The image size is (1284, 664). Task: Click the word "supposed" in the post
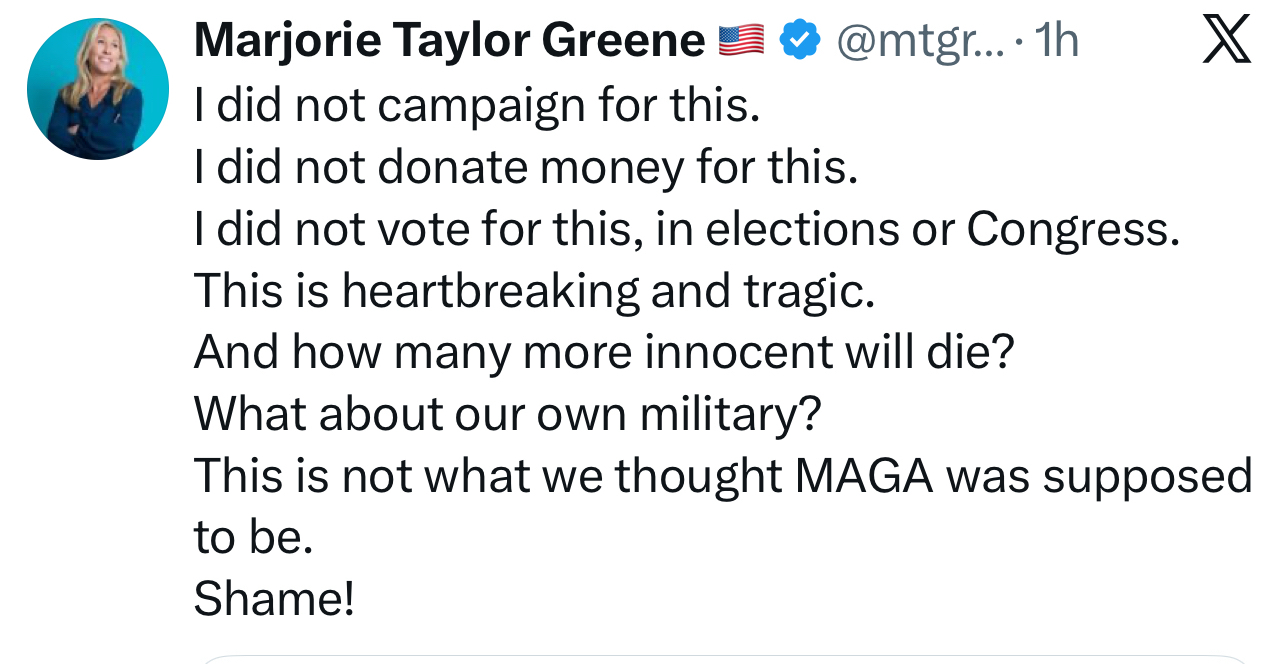(x=1147, y=476)
